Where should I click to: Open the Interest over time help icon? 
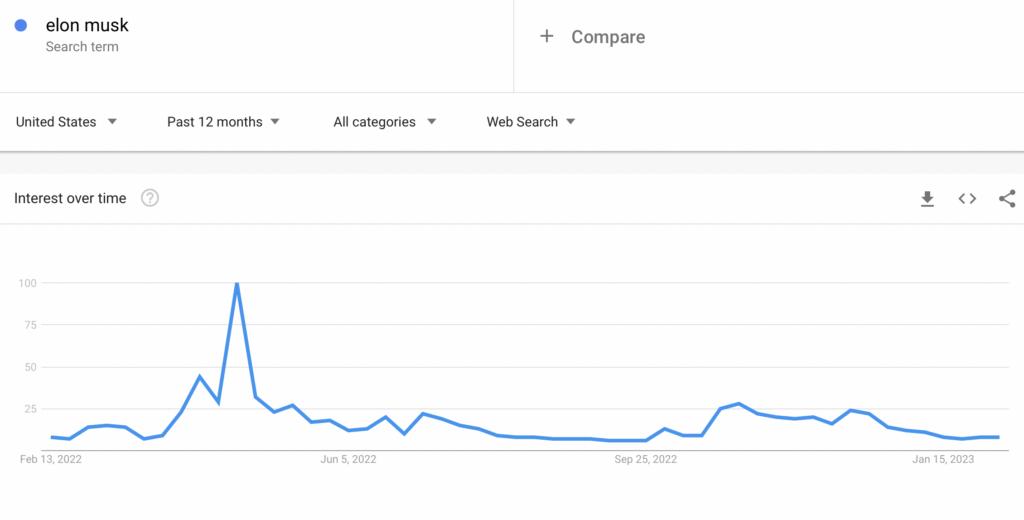point(150,198)
